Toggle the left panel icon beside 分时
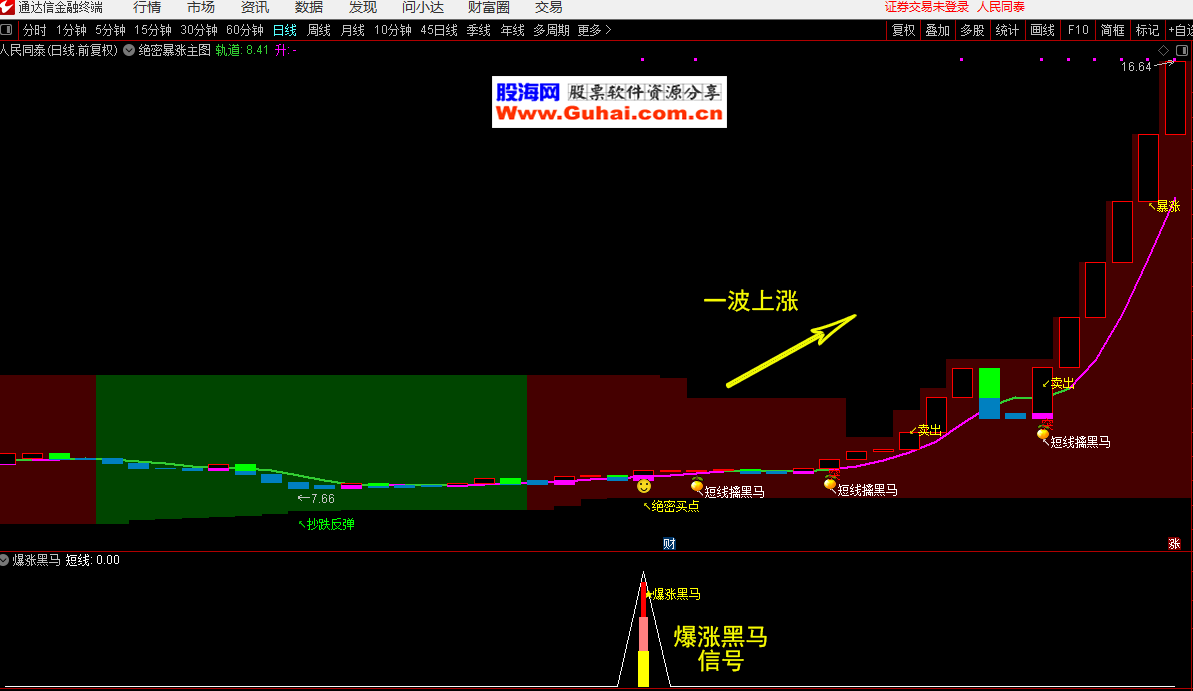 [7, 30]
